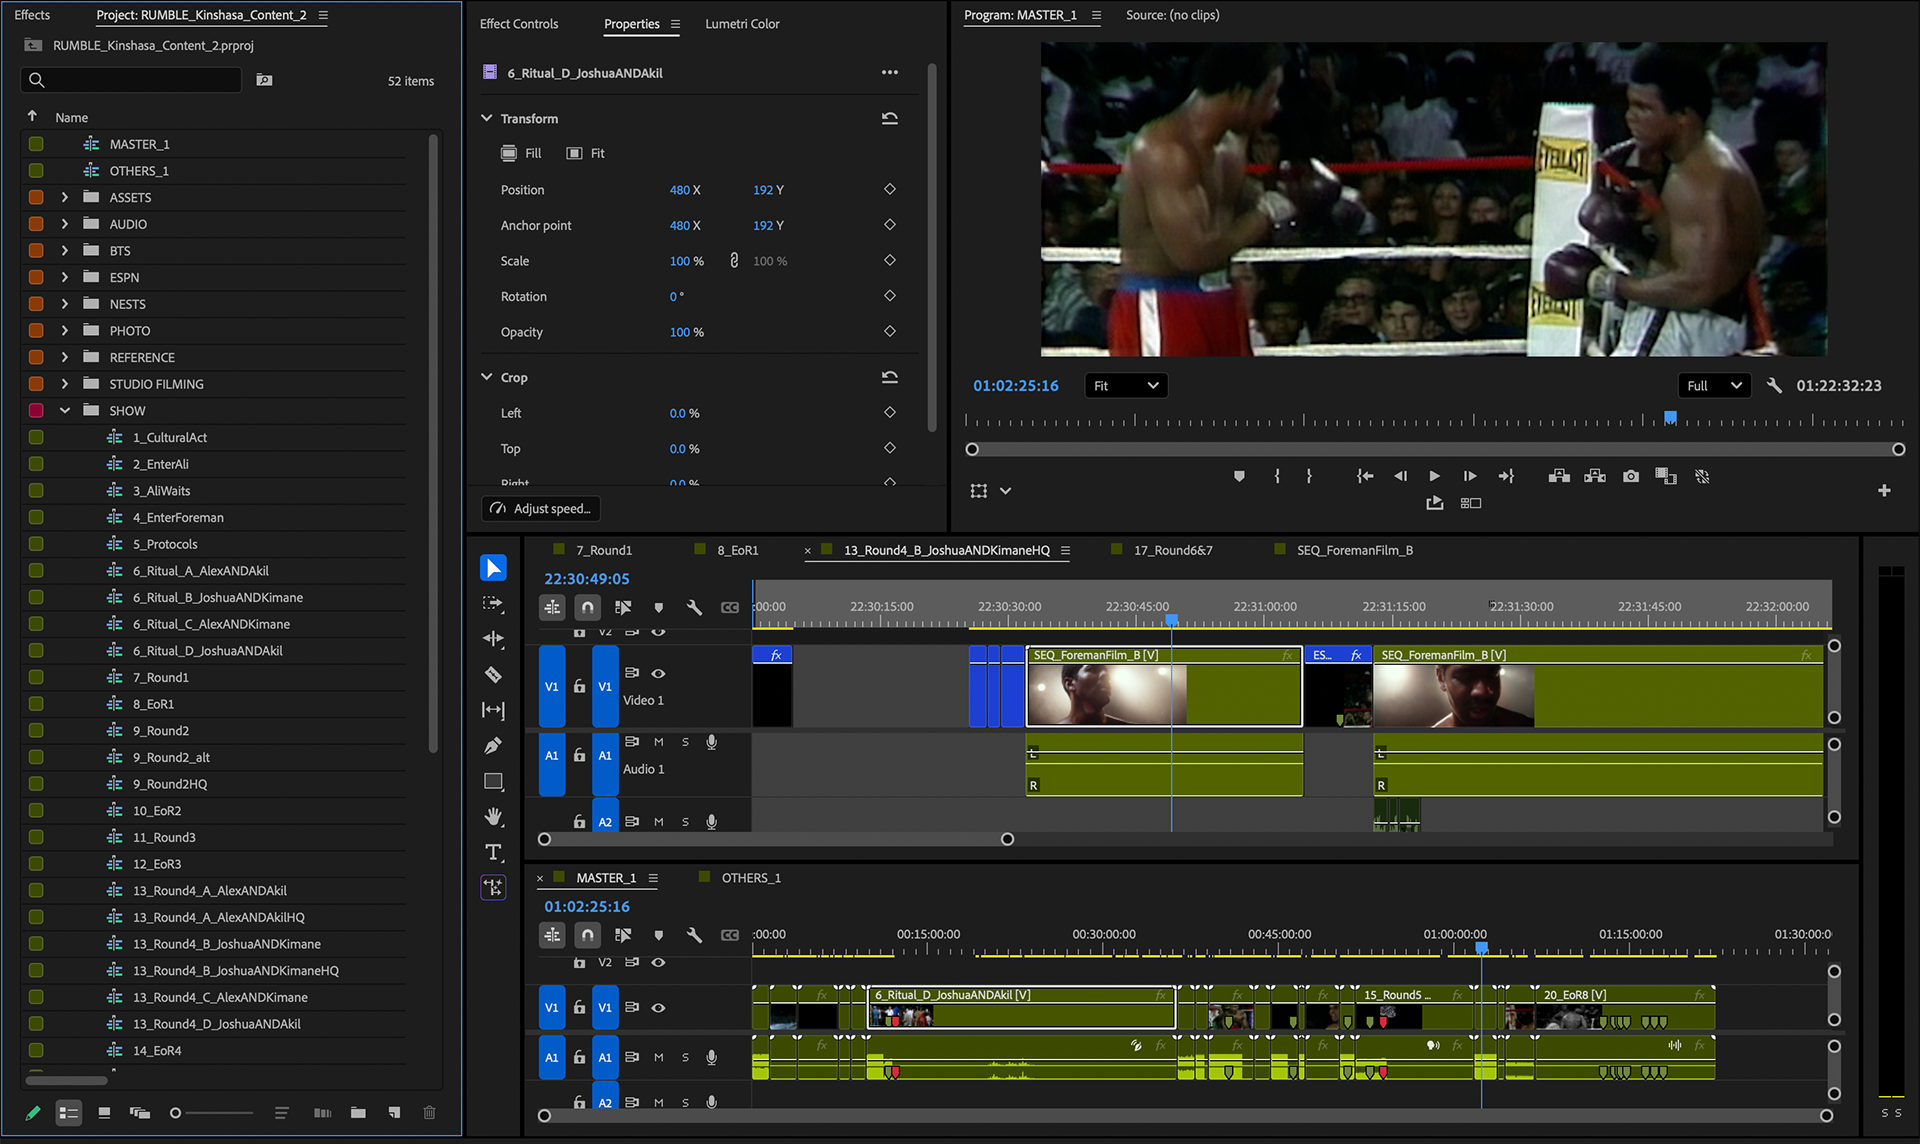
Task: Mute the Audio 1 track
Action: 658,742
